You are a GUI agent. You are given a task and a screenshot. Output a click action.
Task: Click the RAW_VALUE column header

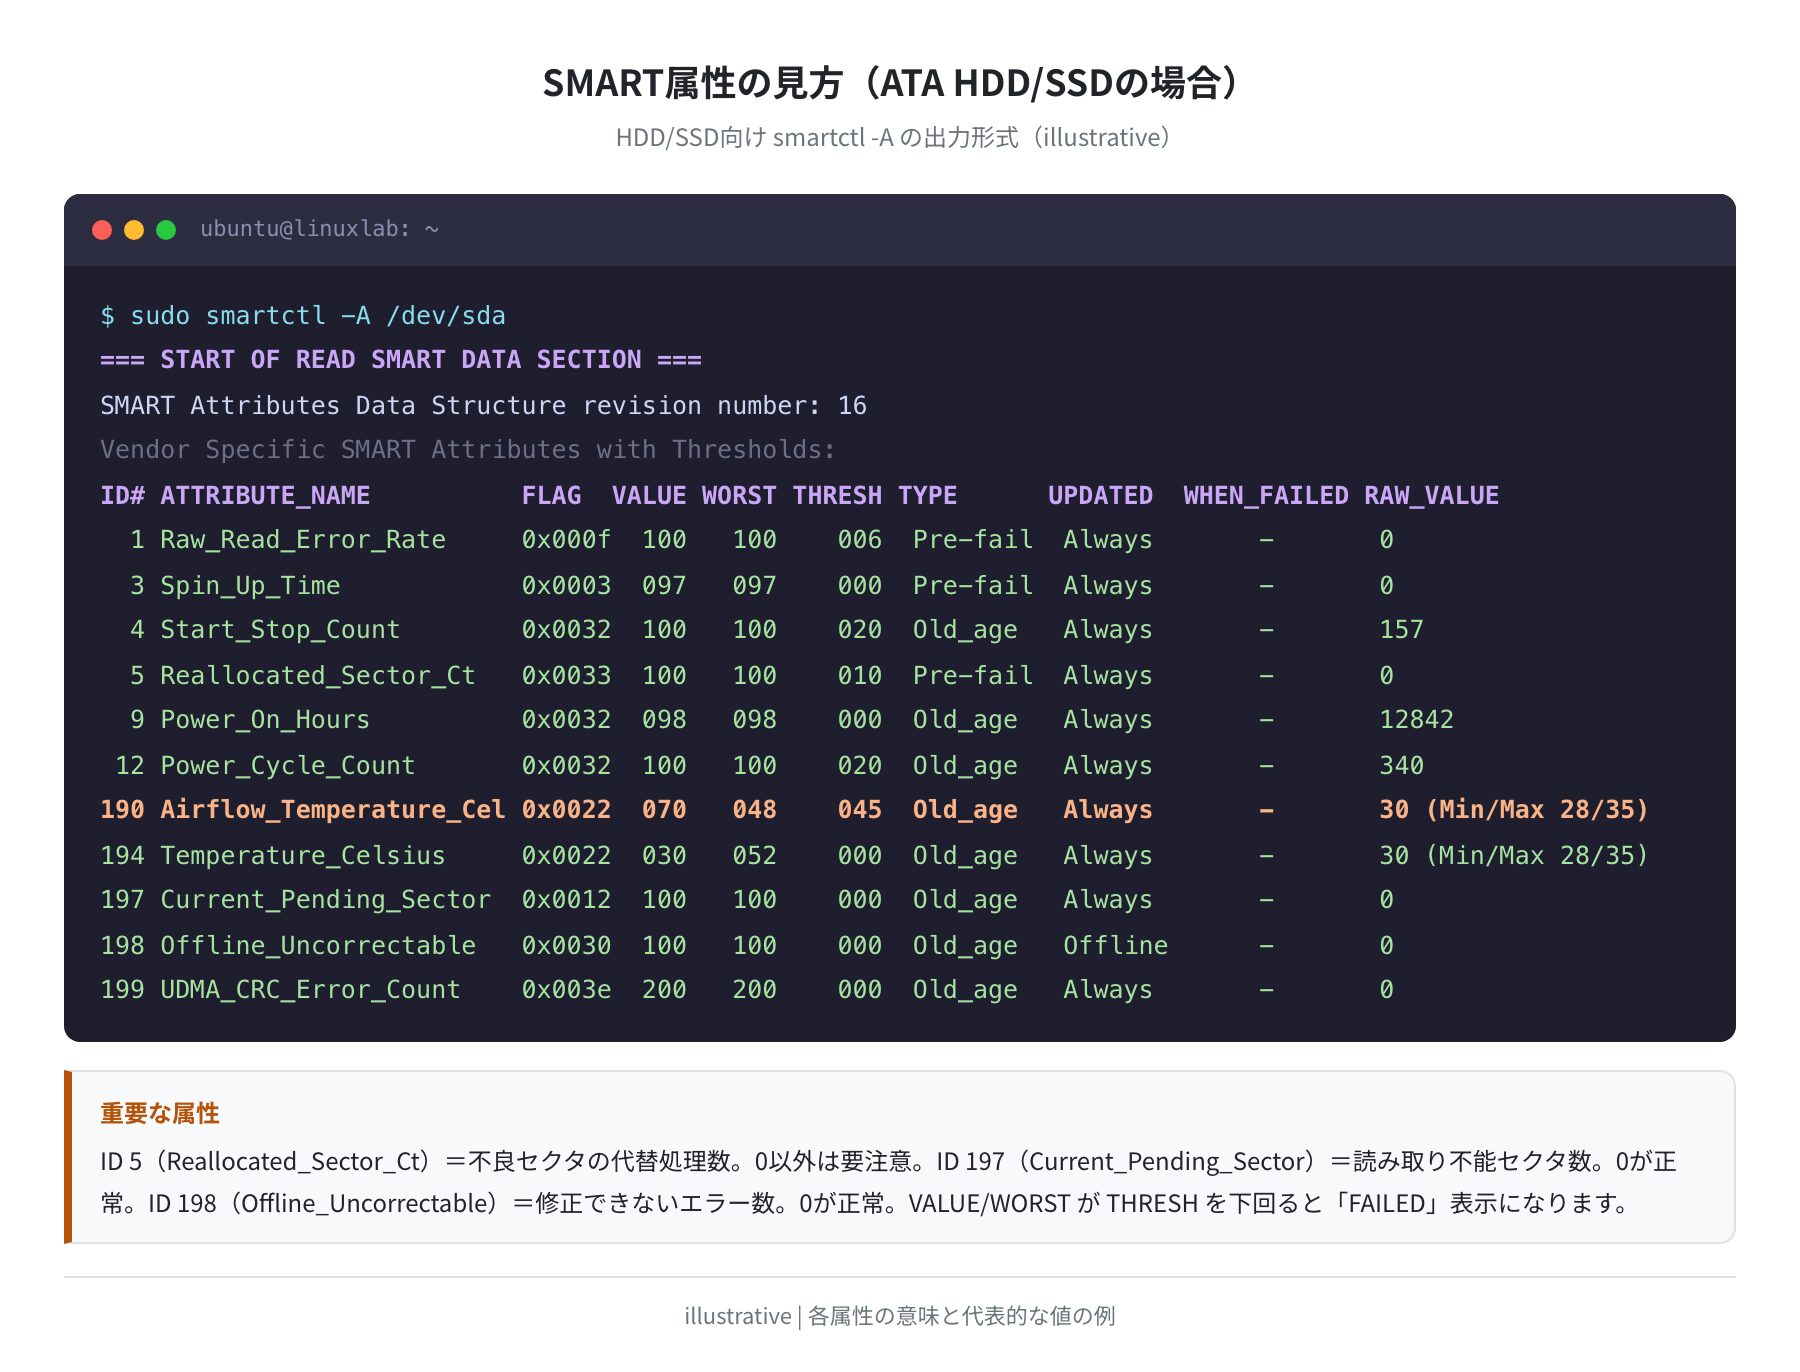(x=1431, y=496)
